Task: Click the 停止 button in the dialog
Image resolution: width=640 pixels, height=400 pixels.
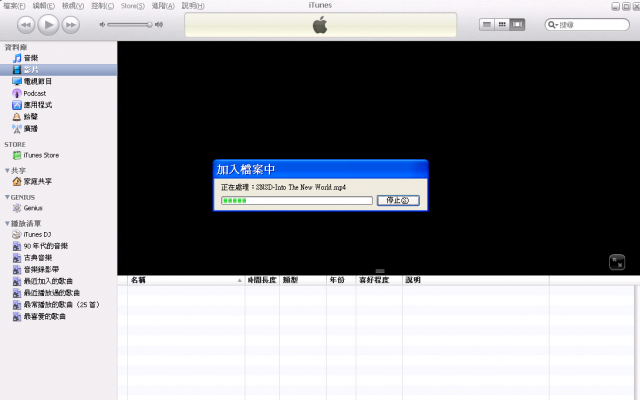Action: [x=398, y=200]
